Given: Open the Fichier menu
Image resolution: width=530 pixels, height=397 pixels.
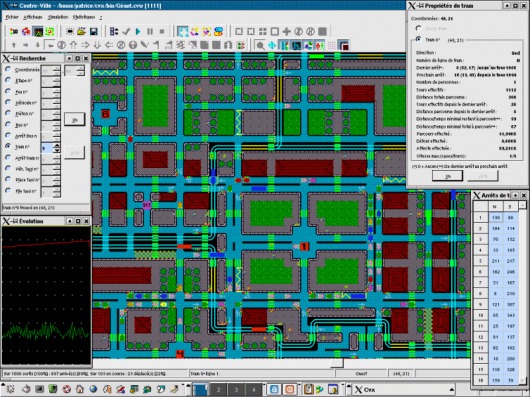Looking at the screenshot, I should coord(12,17).
